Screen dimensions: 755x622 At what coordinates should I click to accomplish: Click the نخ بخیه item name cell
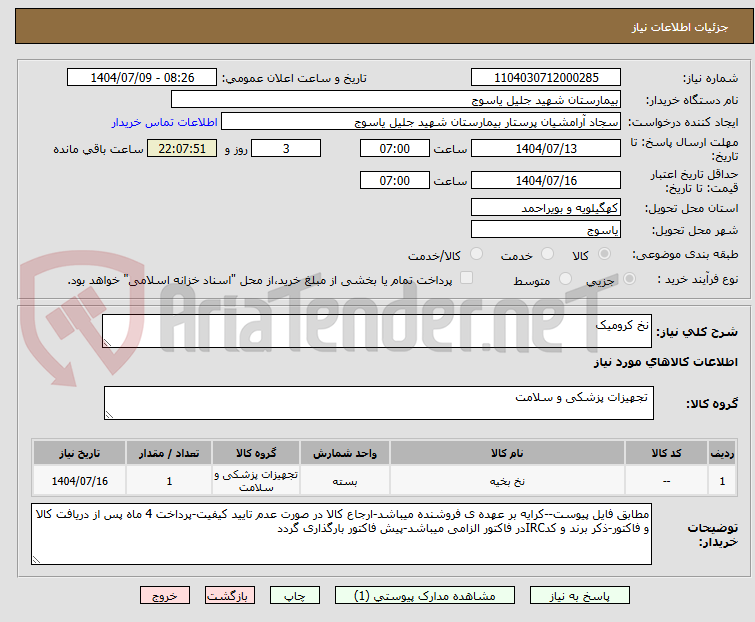(x=507, y=481)
